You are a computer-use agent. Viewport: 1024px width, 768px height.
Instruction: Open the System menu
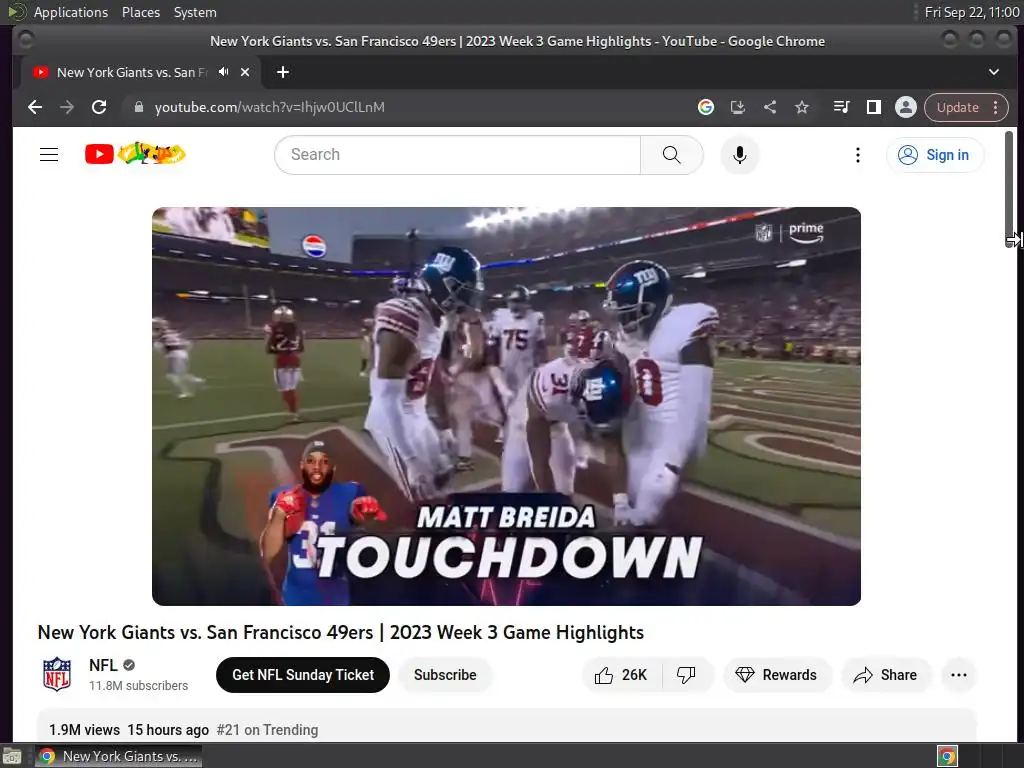pyautogui.click(x=195, y=12)
